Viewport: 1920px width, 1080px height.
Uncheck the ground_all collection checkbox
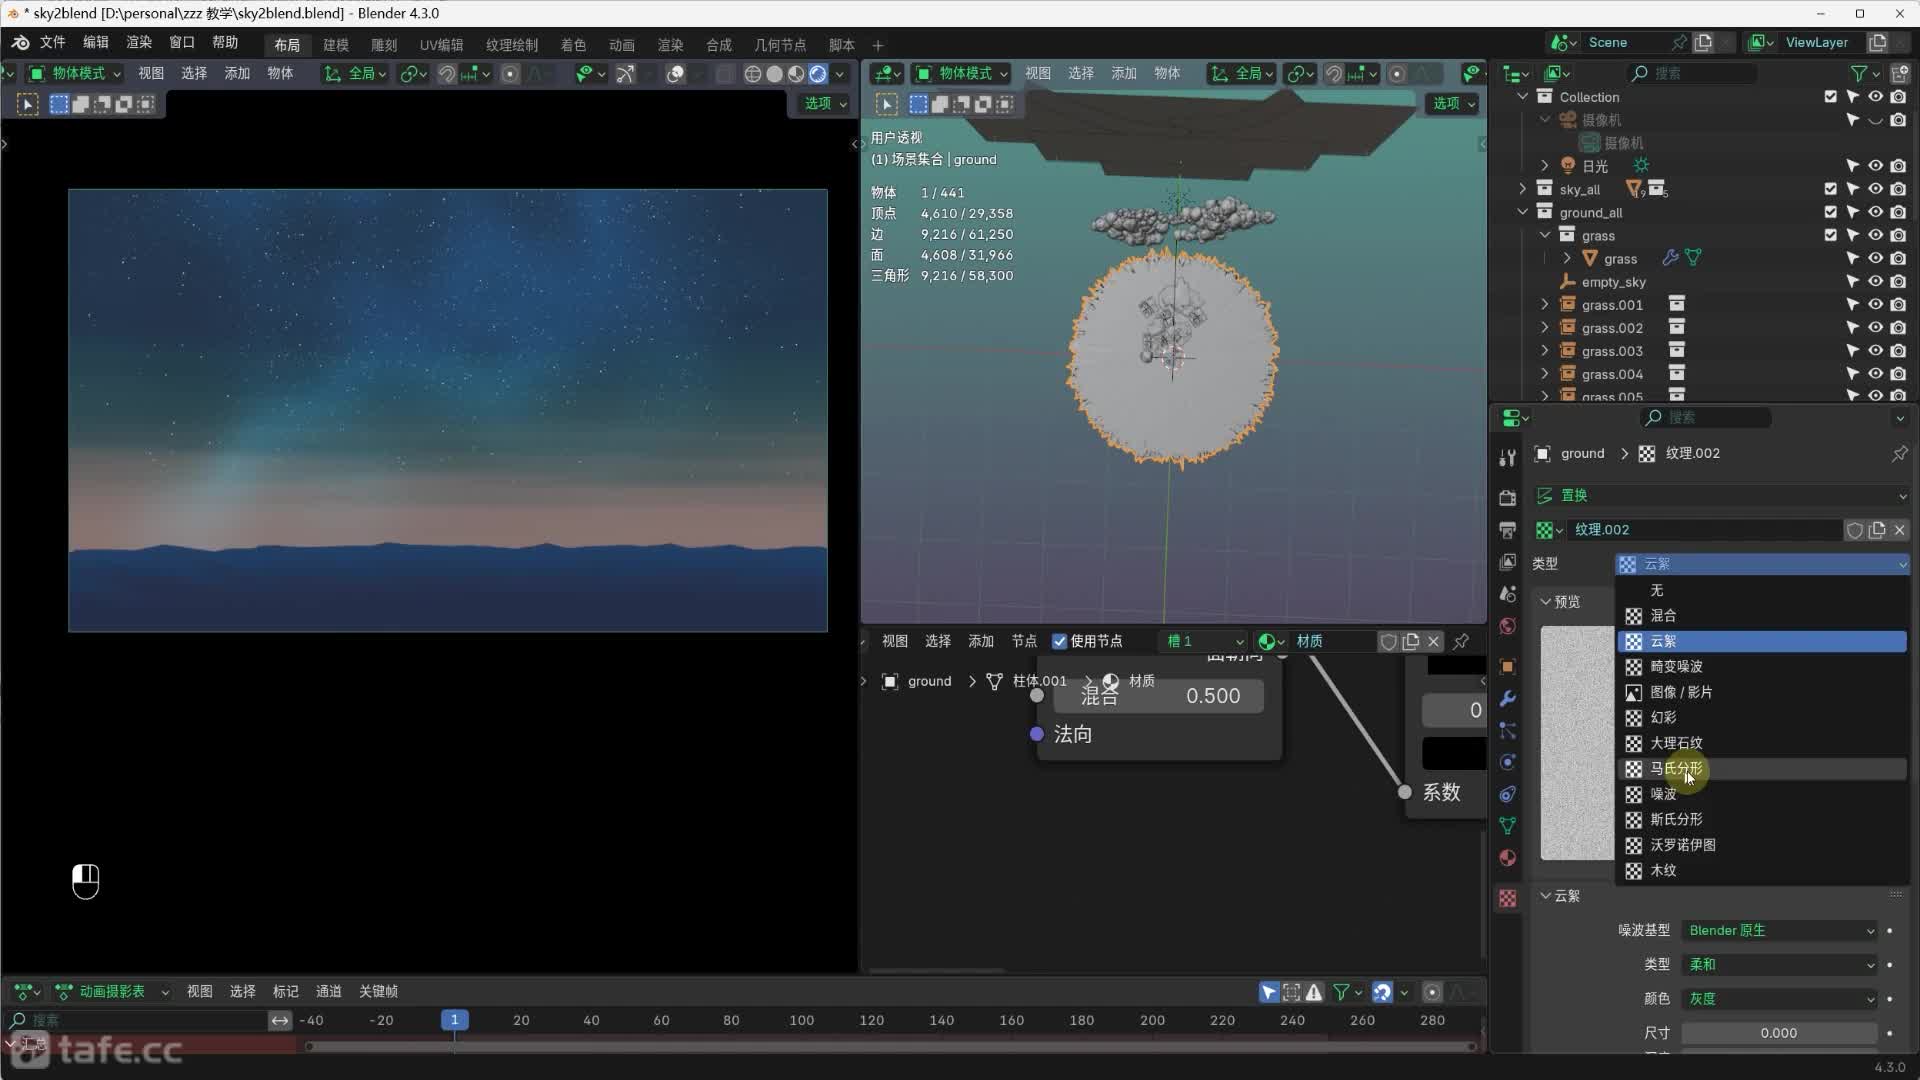pos(1830,212)
